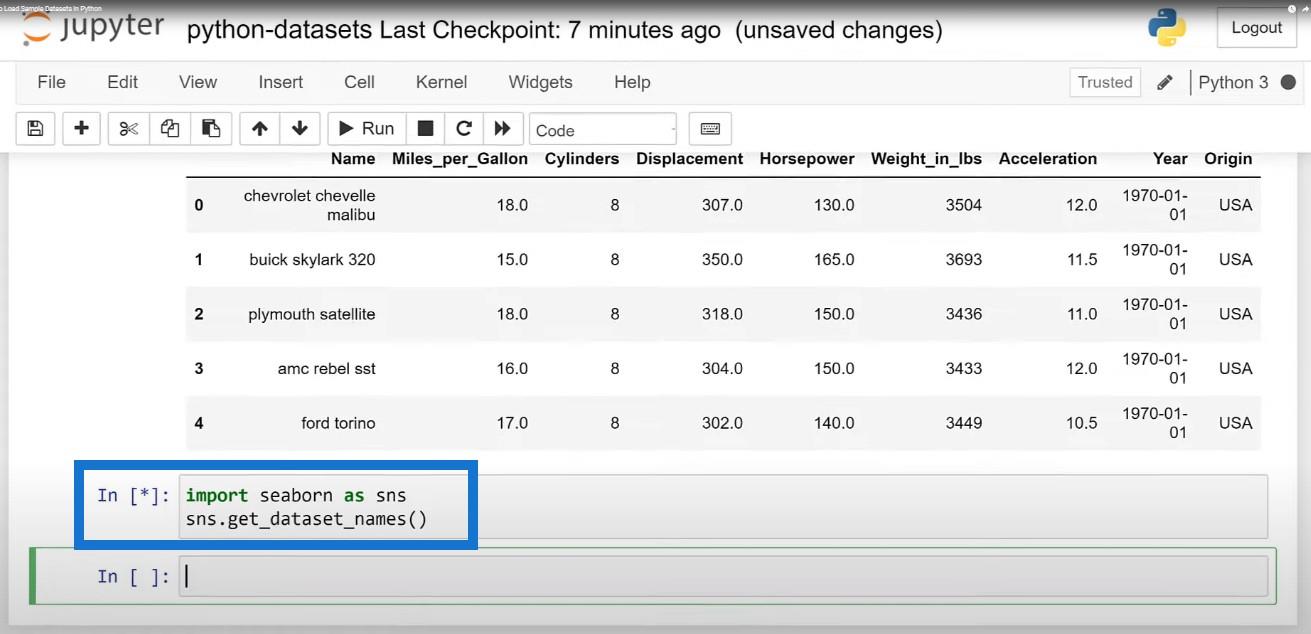Click horsepower value 165.0
This screenshot has height=634, width=1311.
pos(834,260)
